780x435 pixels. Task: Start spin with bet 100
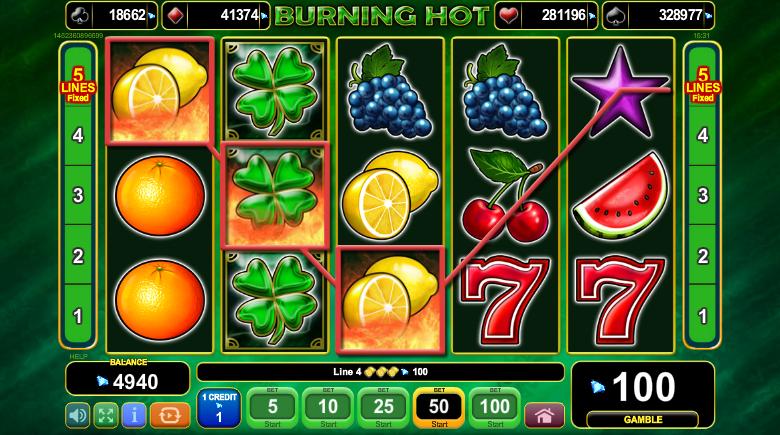click(x=495, y=408)
